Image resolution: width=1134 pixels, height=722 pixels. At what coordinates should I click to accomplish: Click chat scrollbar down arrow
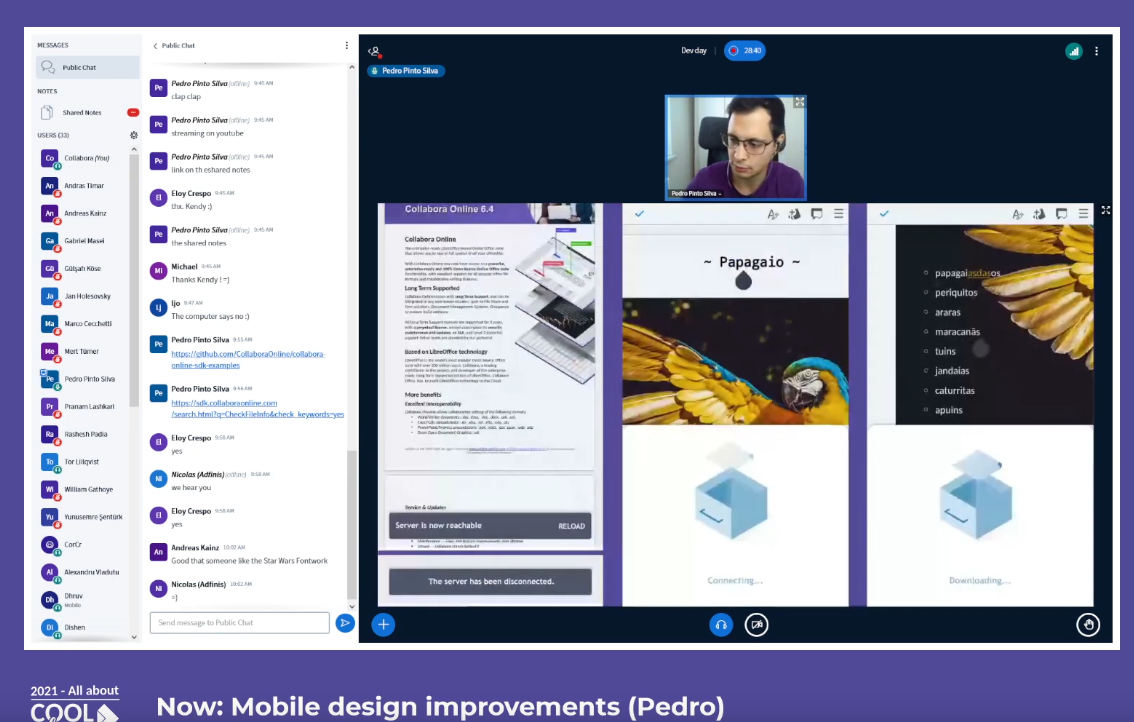coord(351,606)
